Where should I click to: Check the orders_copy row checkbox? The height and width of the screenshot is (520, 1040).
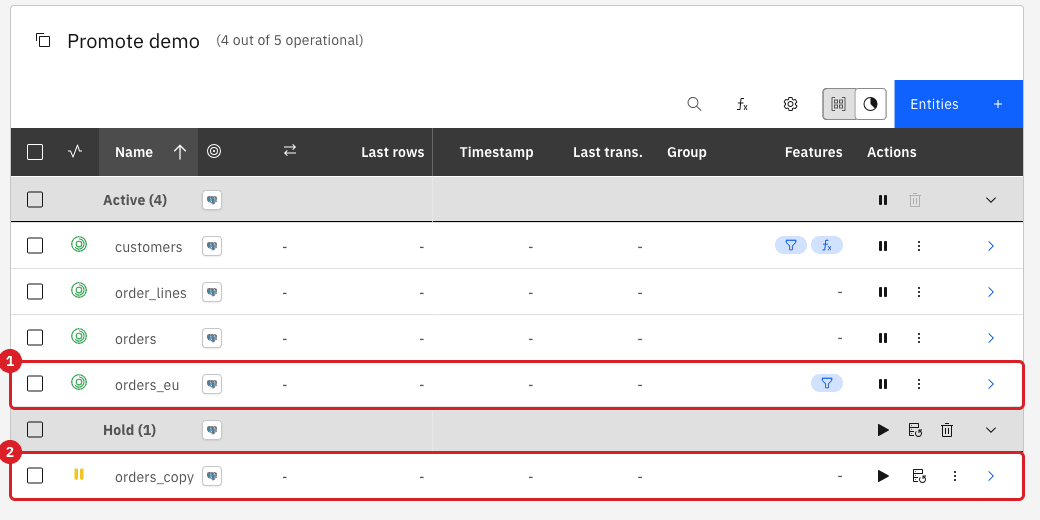(35, 476)
